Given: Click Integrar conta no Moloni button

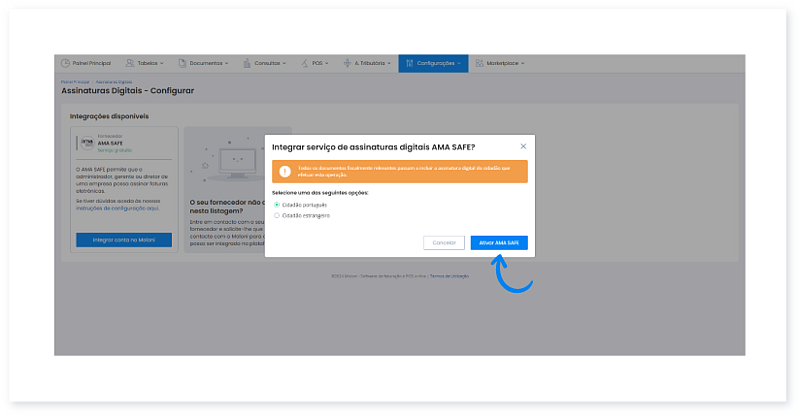Looking at the screenshot, I should tap(124, 240).
